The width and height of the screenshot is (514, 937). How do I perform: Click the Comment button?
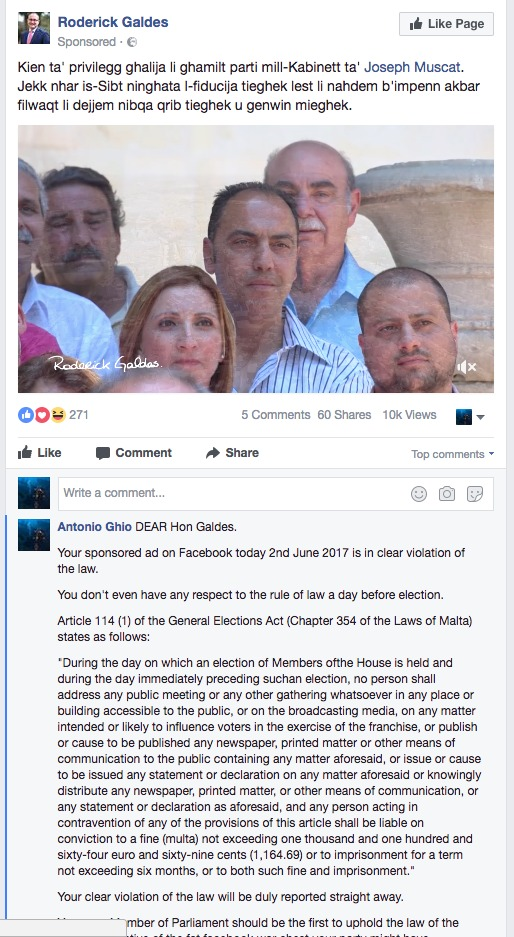click(x=134, y=453)
